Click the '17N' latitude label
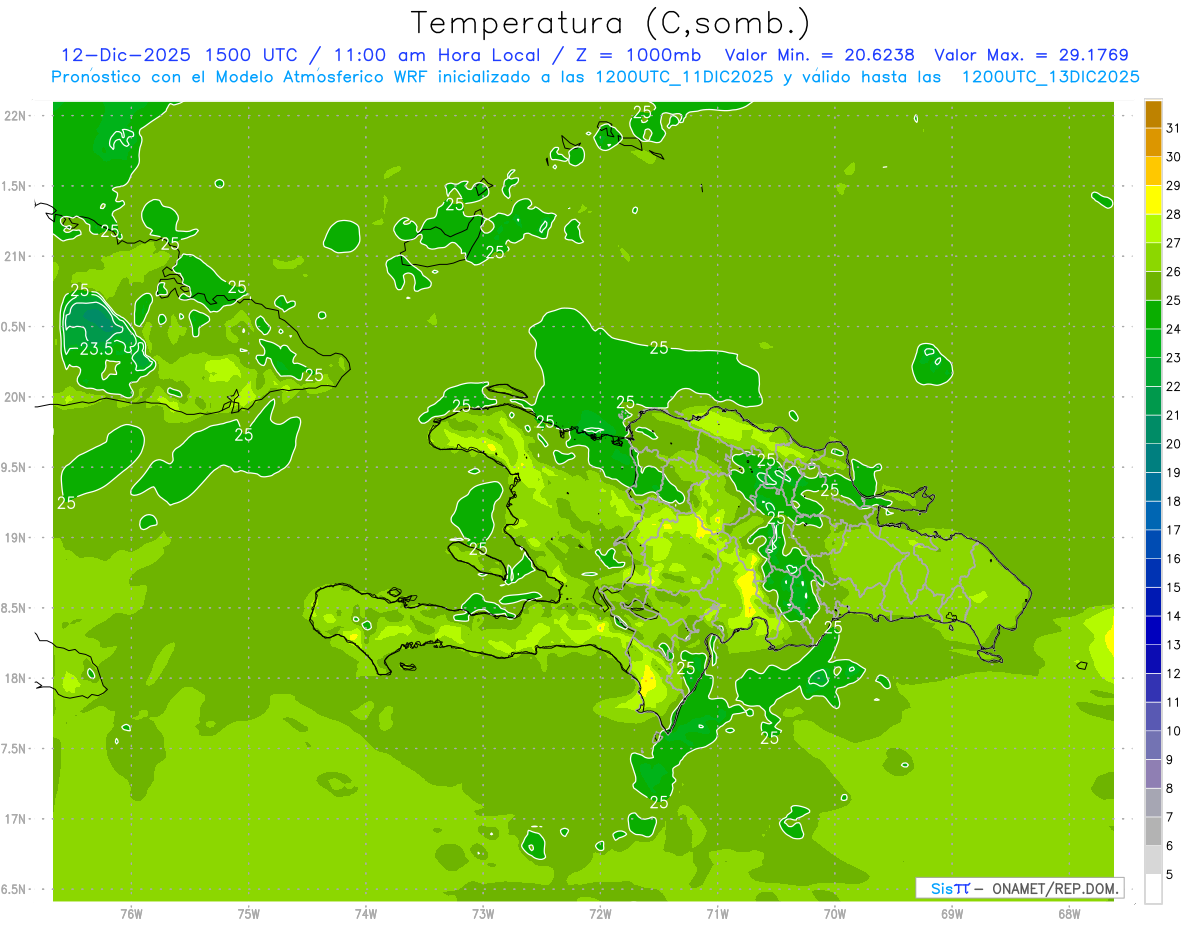Image resolution: width=1200 pixels, height=927 pixels. (16, 819)
